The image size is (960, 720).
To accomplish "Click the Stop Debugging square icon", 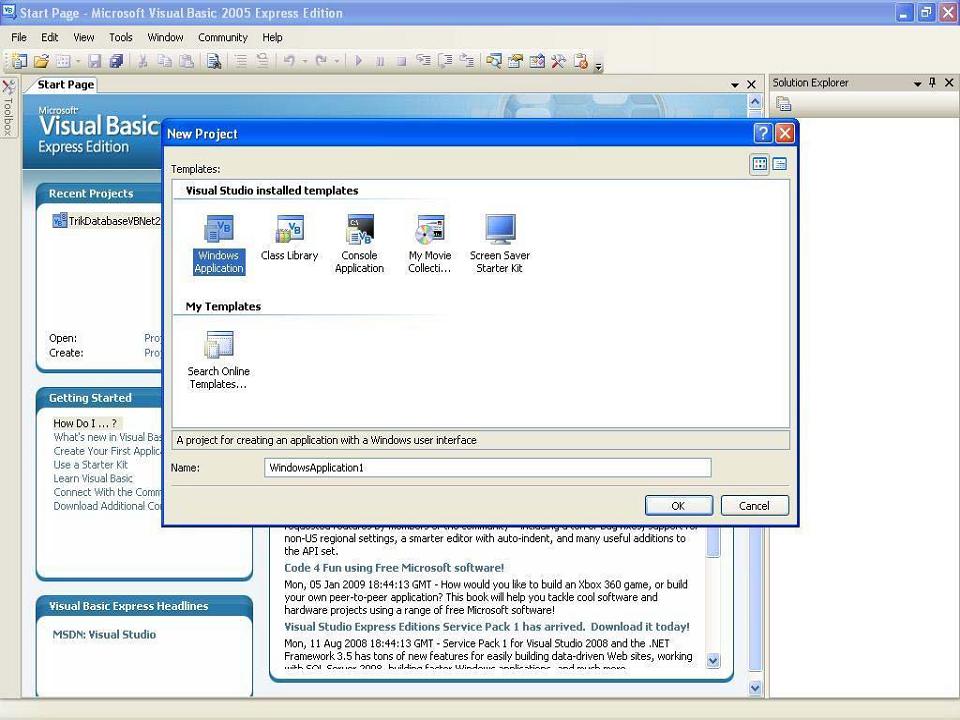I will point(401,61).
